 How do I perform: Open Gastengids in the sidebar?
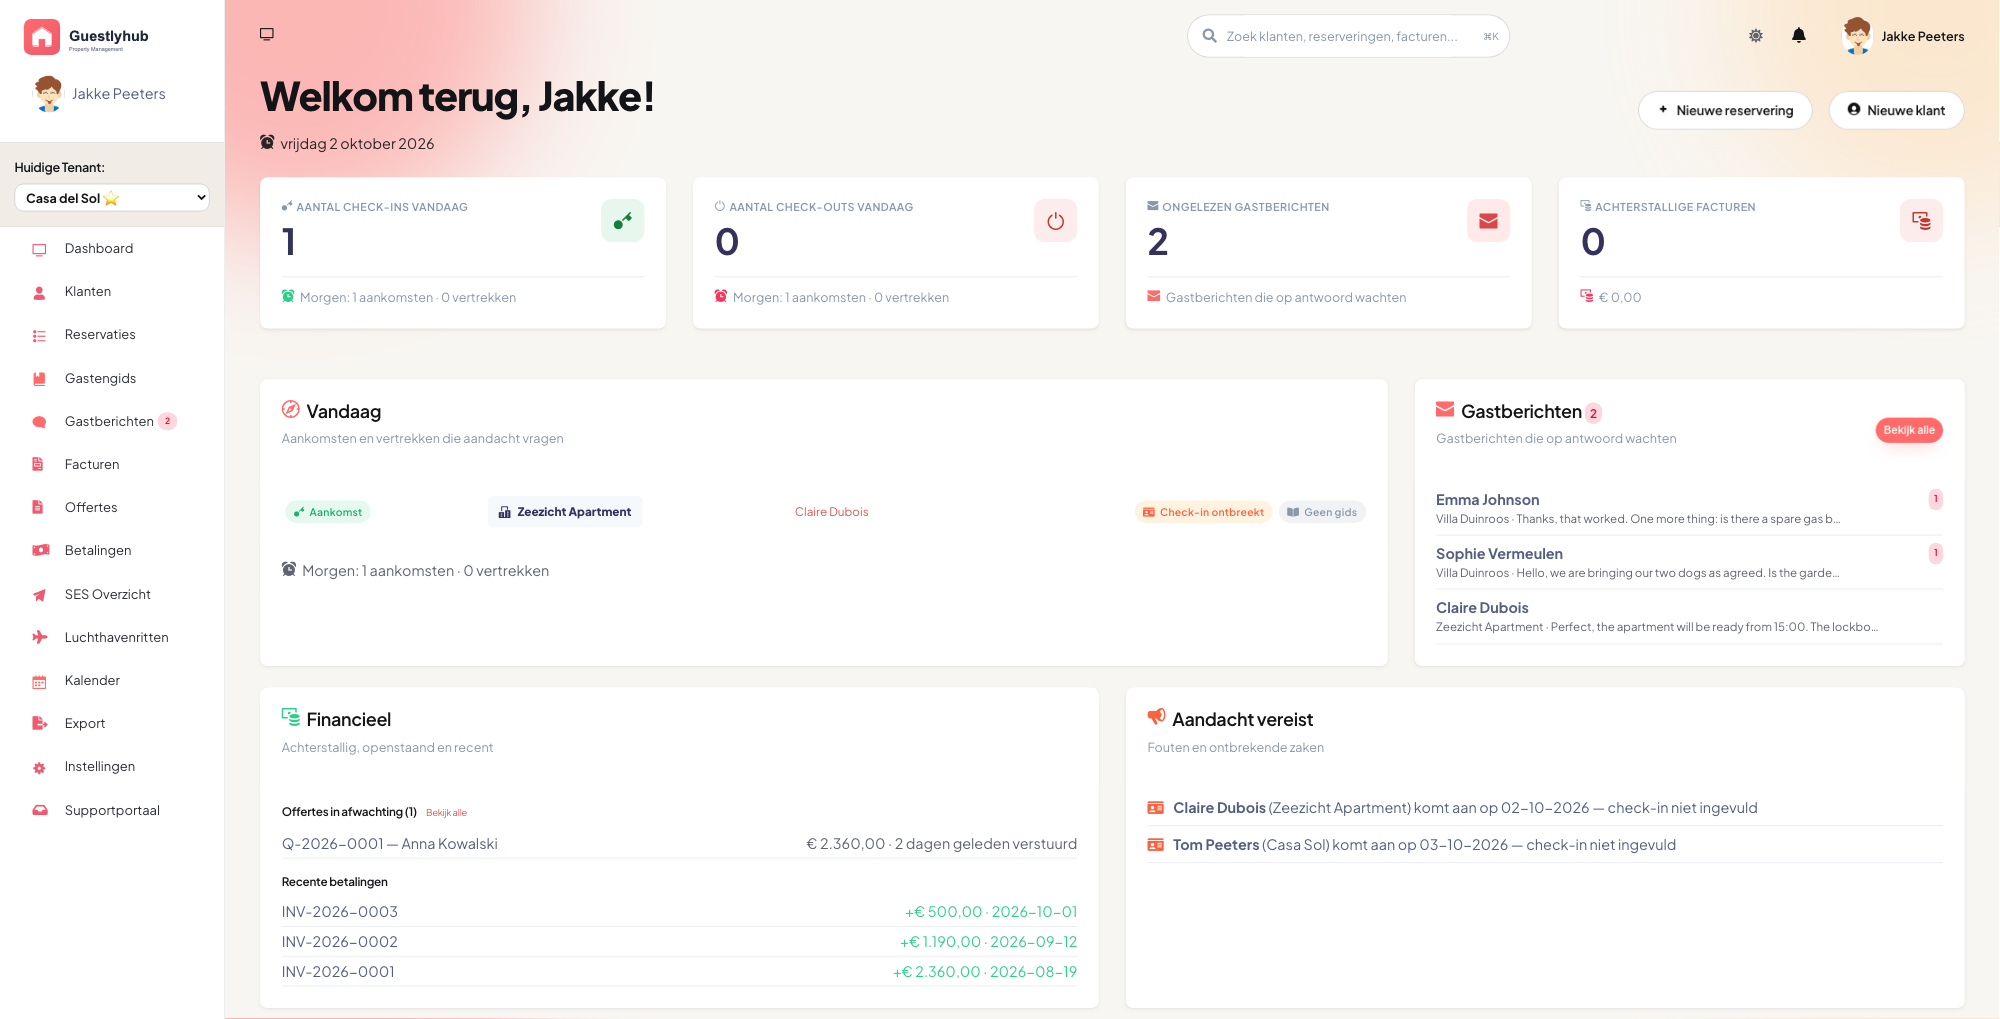[100, 378]
